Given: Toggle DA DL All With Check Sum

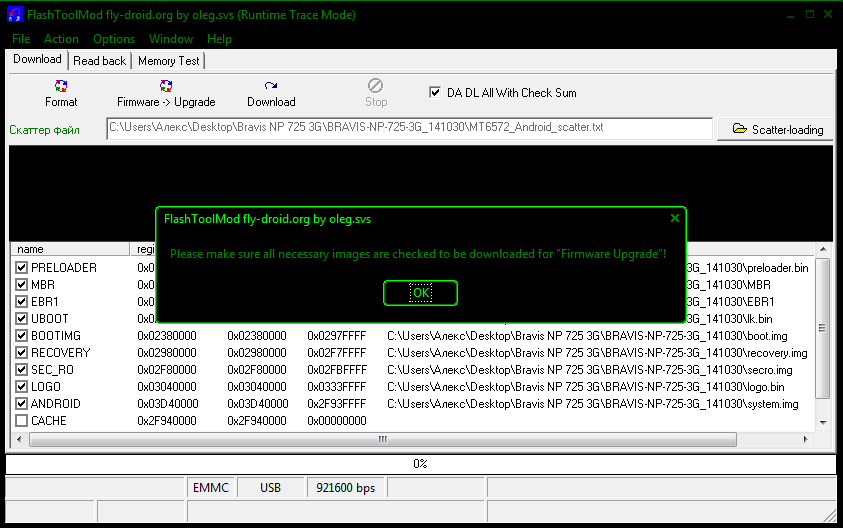Looking at the screenshot, I should tap(435, 93).
